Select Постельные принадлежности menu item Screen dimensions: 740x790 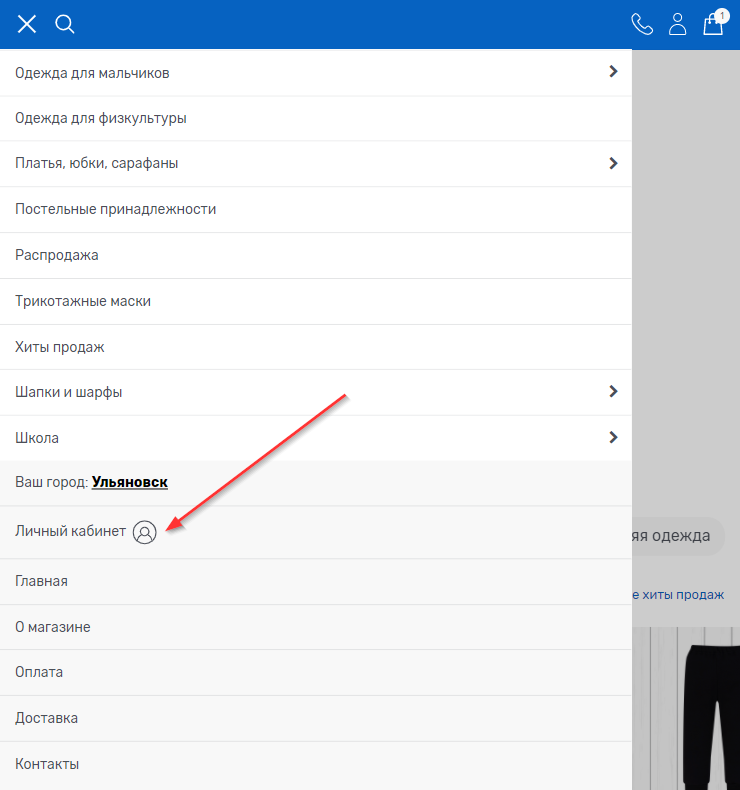pyautogui.click(x=116, y=209)
